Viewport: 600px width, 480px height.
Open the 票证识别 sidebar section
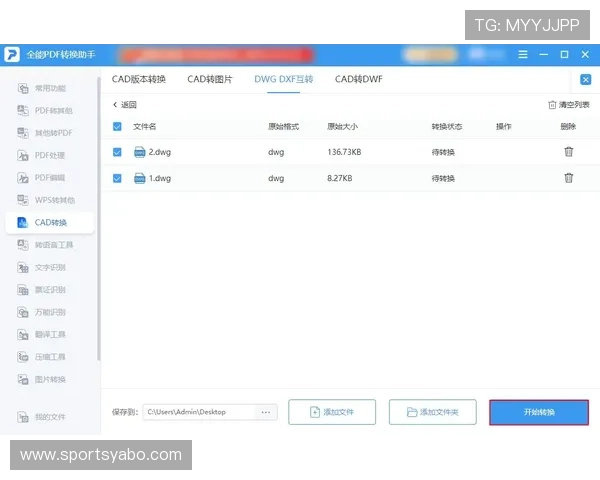click(x=41, y=290)
